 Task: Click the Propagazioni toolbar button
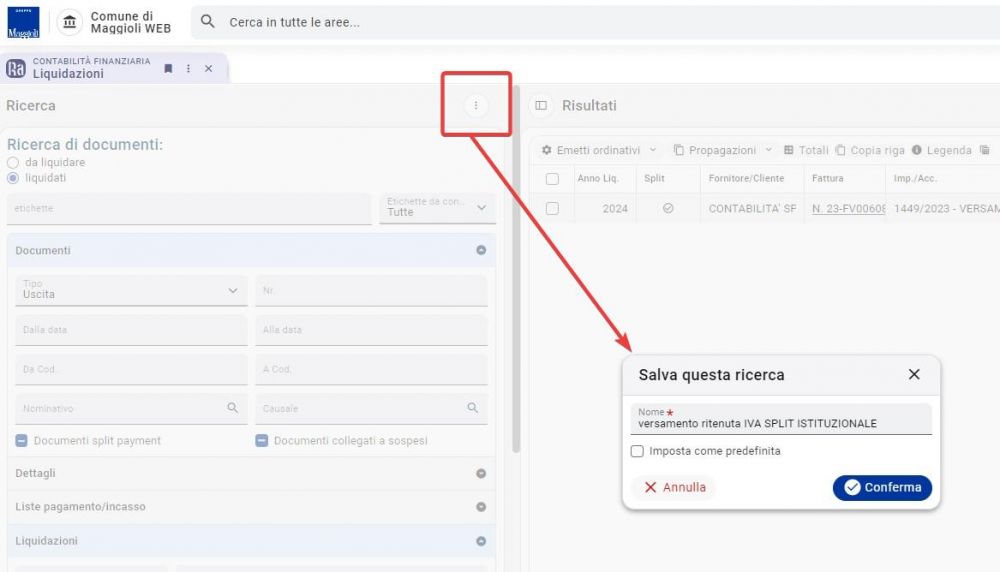(715, 150)
